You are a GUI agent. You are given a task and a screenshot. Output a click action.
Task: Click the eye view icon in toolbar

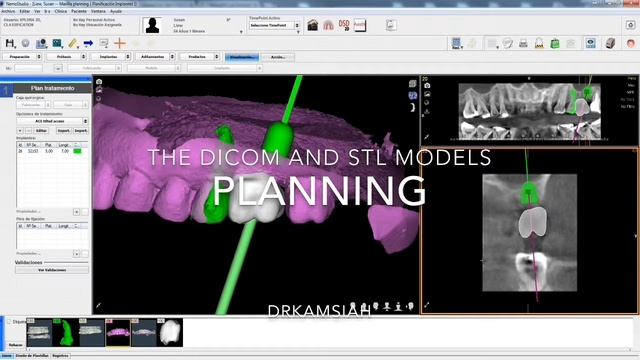click(590, 43)
